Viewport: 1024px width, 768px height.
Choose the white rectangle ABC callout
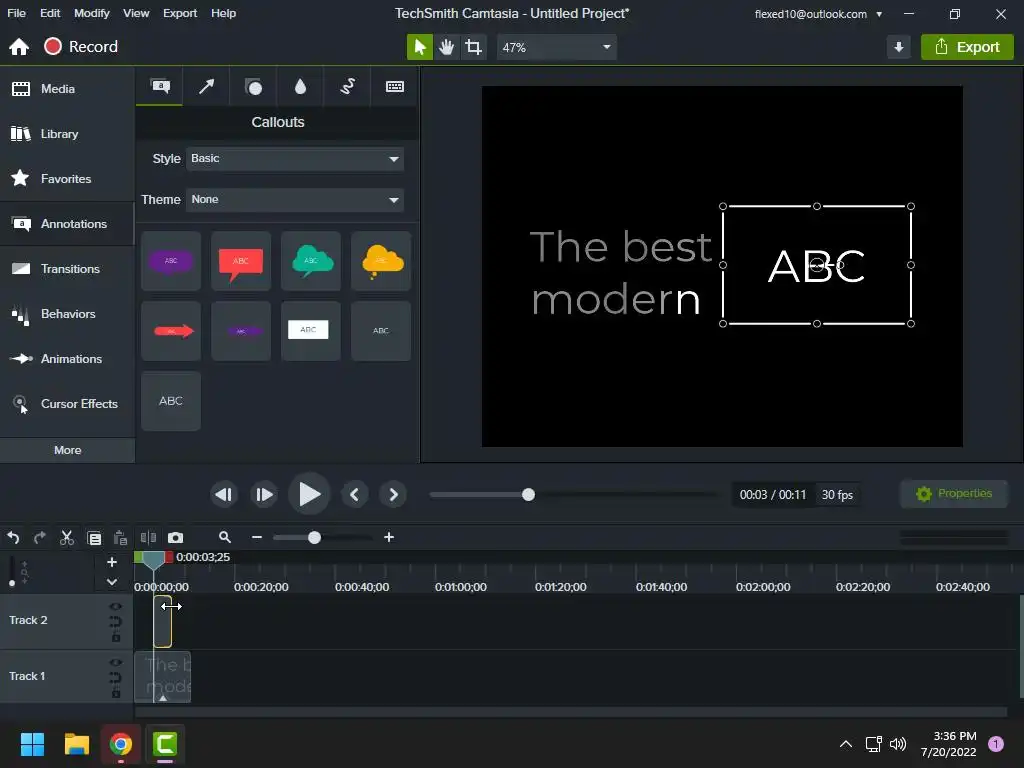(311, 331)
